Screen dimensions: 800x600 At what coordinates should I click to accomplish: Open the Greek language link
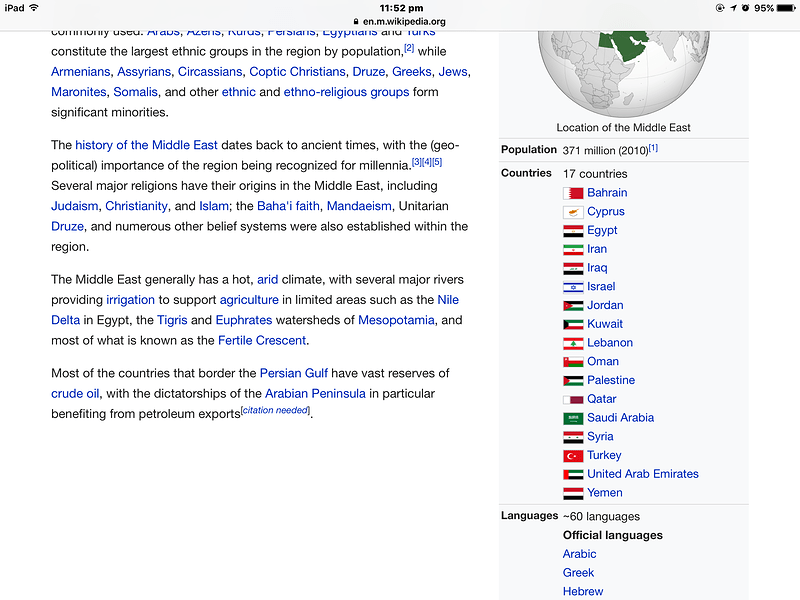579,573
